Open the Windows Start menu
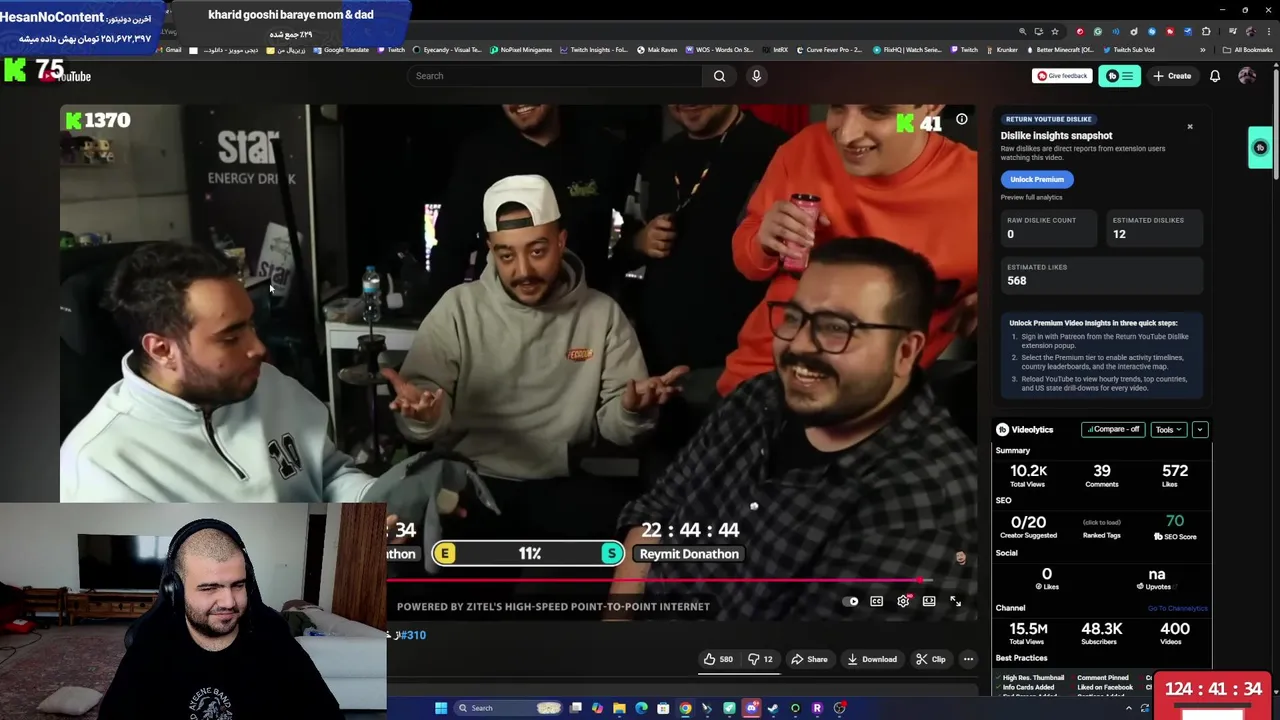The image size is (1280, 720). pyautogui.click(x=440, y=708)
